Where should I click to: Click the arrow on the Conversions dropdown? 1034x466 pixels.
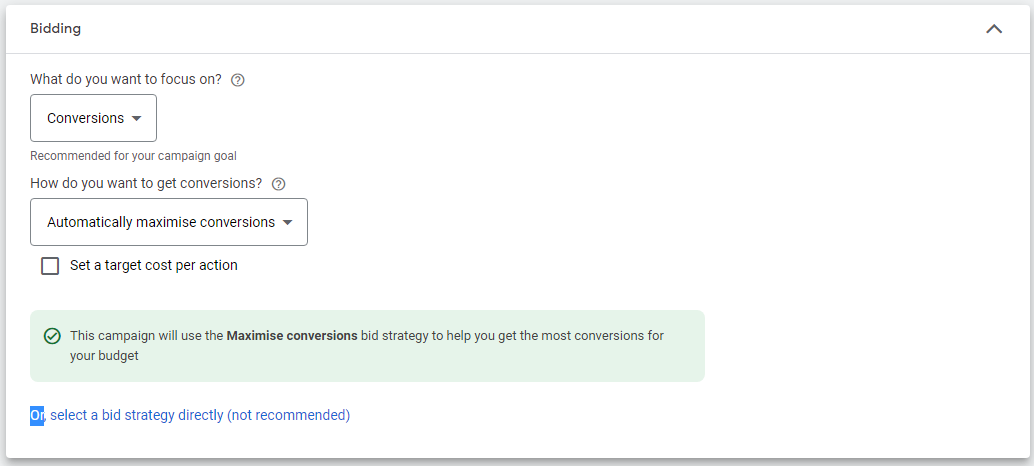coord(137,119)
